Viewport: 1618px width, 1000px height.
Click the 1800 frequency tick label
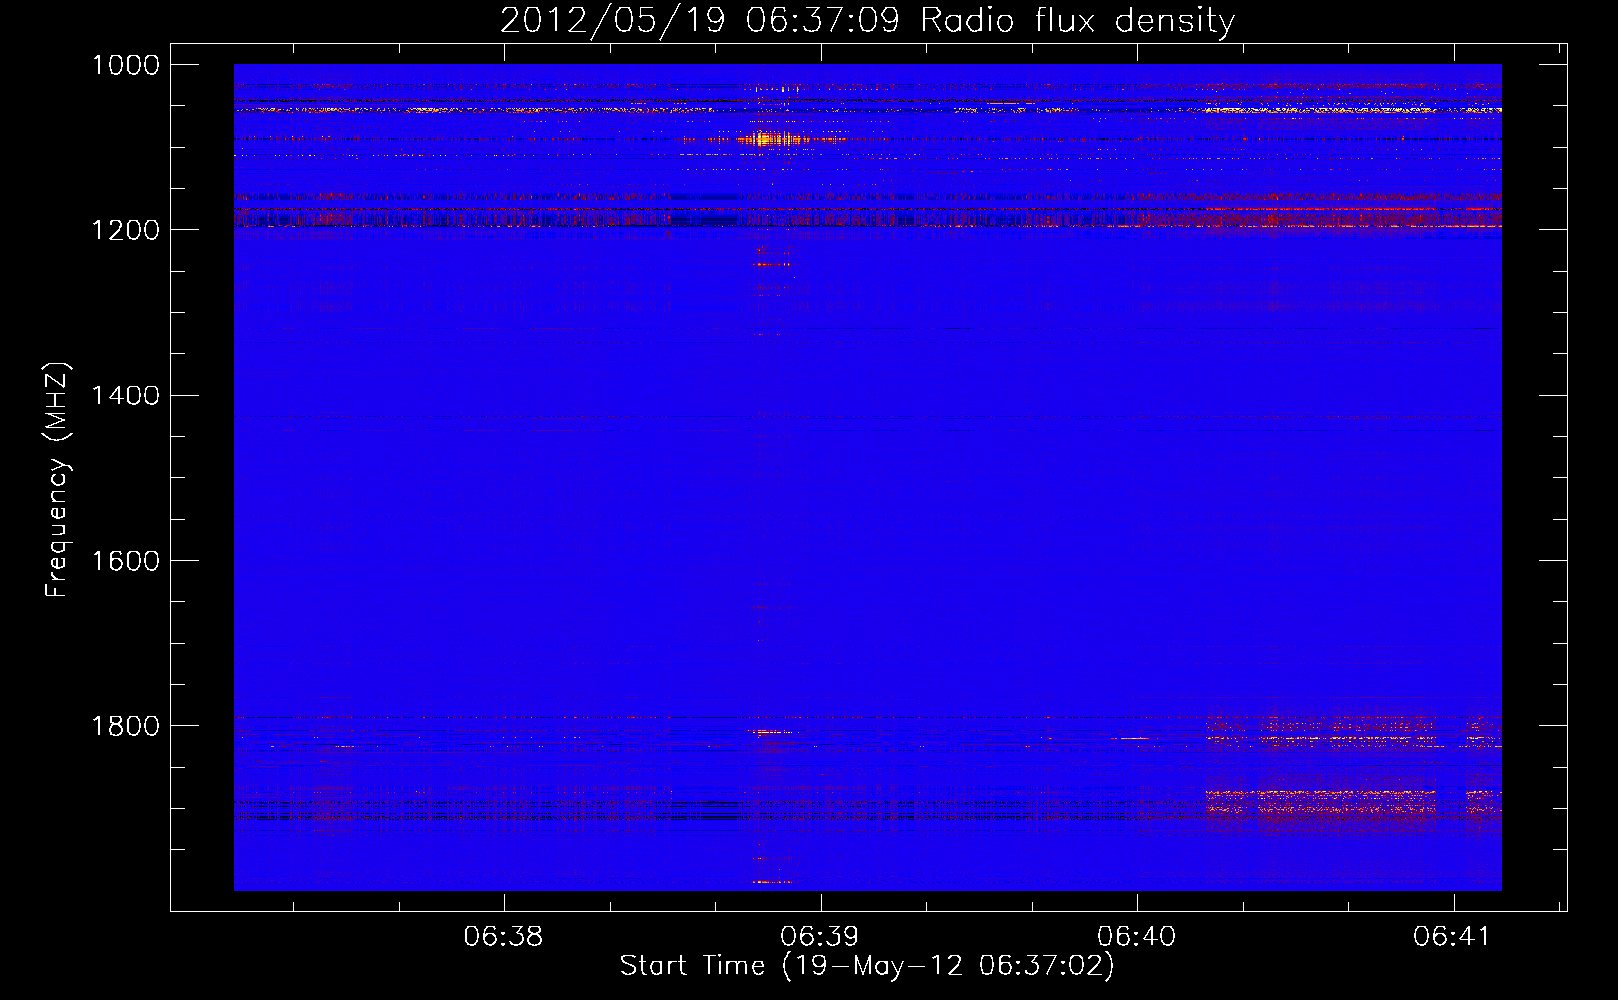click(126, 725)
